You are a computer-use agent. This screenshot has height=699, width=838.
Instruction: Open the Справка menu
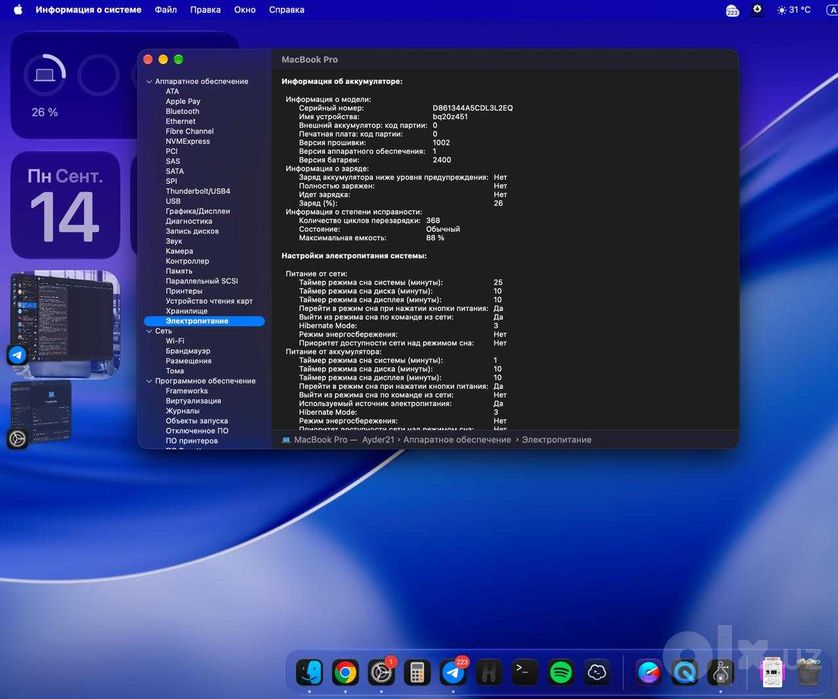pos(286,10)
